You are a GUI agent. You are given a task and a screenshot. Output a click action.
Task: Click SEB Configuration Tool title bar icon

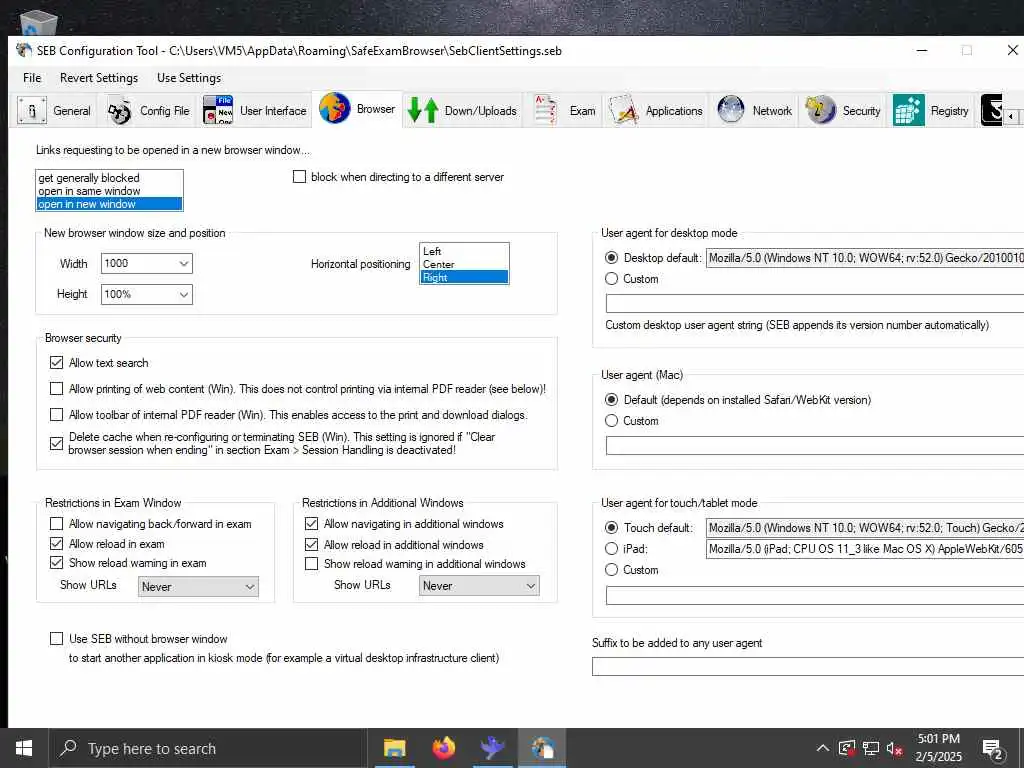click(x=24, y=50)
